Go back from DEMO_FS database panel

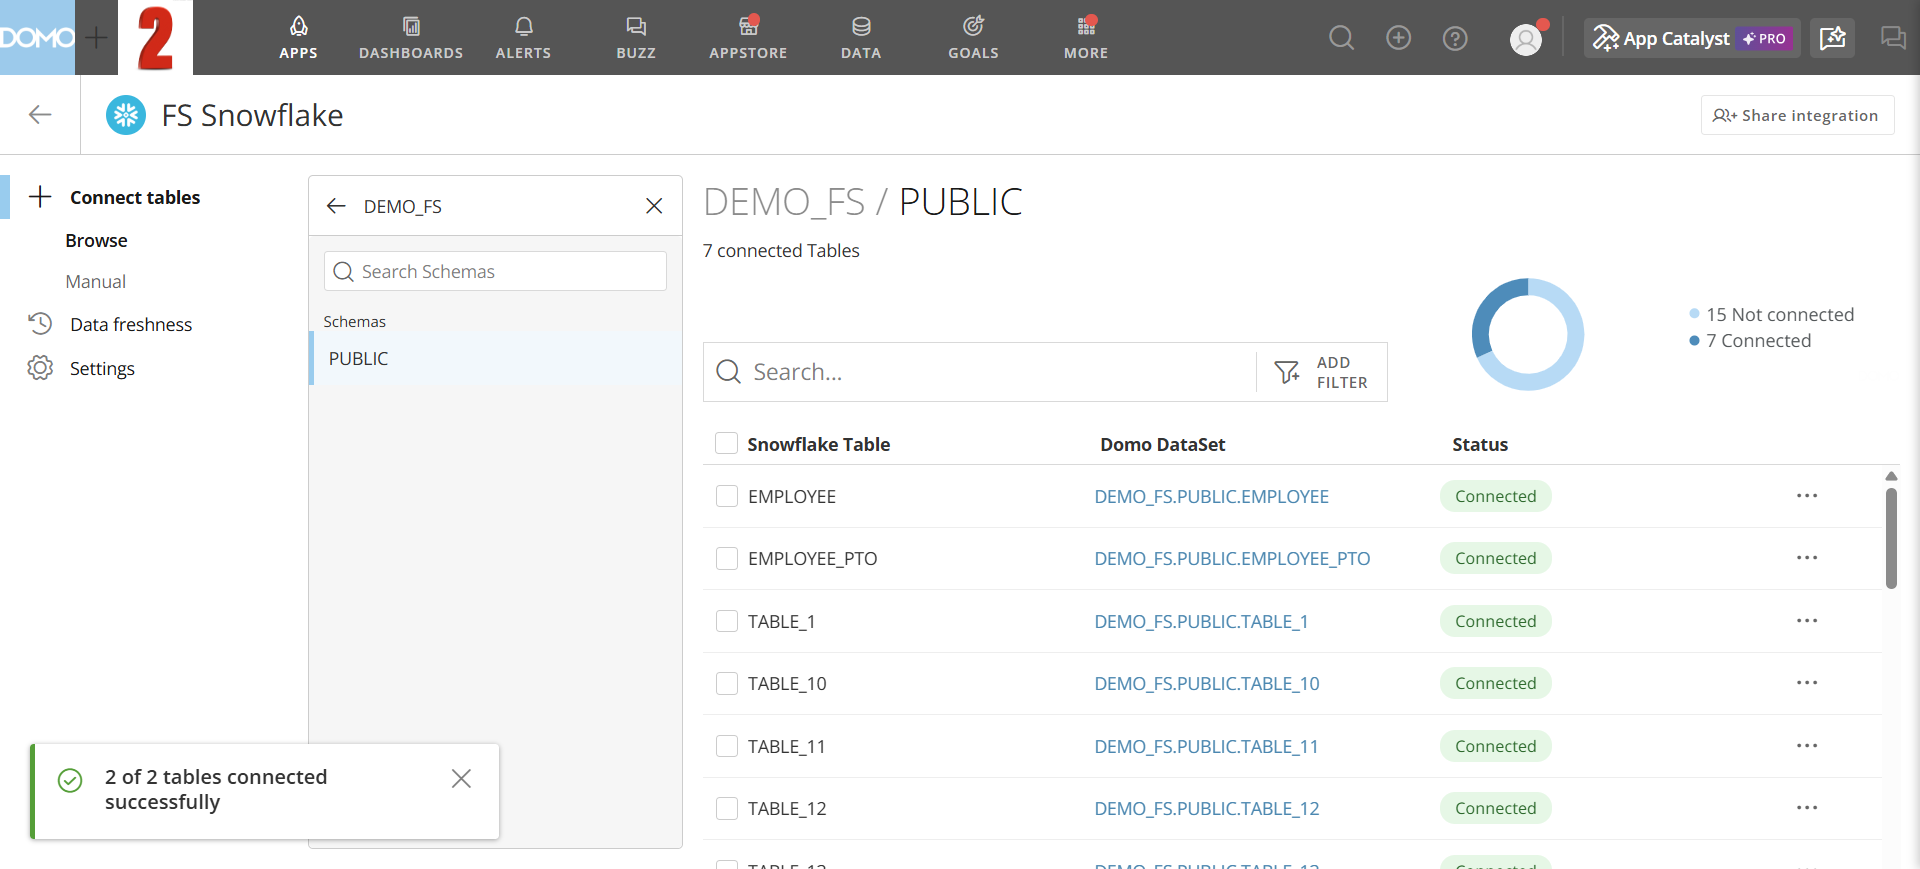click(336, 206)
